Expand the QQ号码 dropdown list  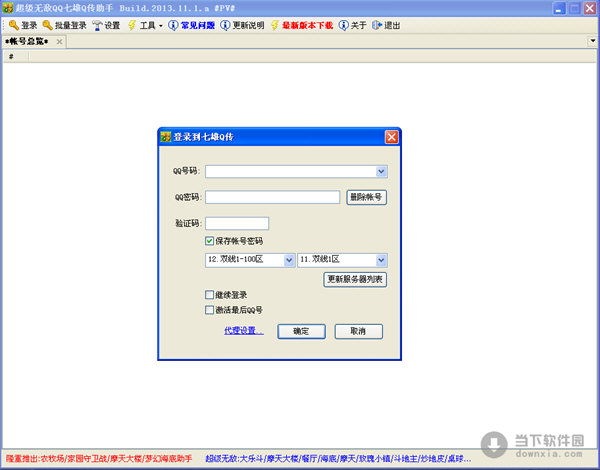point(381,172)
